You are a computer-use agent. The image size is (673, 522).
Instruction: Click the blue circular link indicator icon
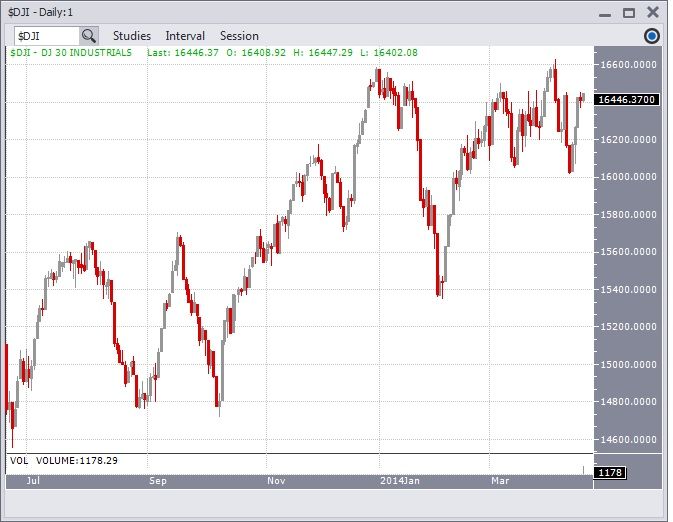click(652, 36)
